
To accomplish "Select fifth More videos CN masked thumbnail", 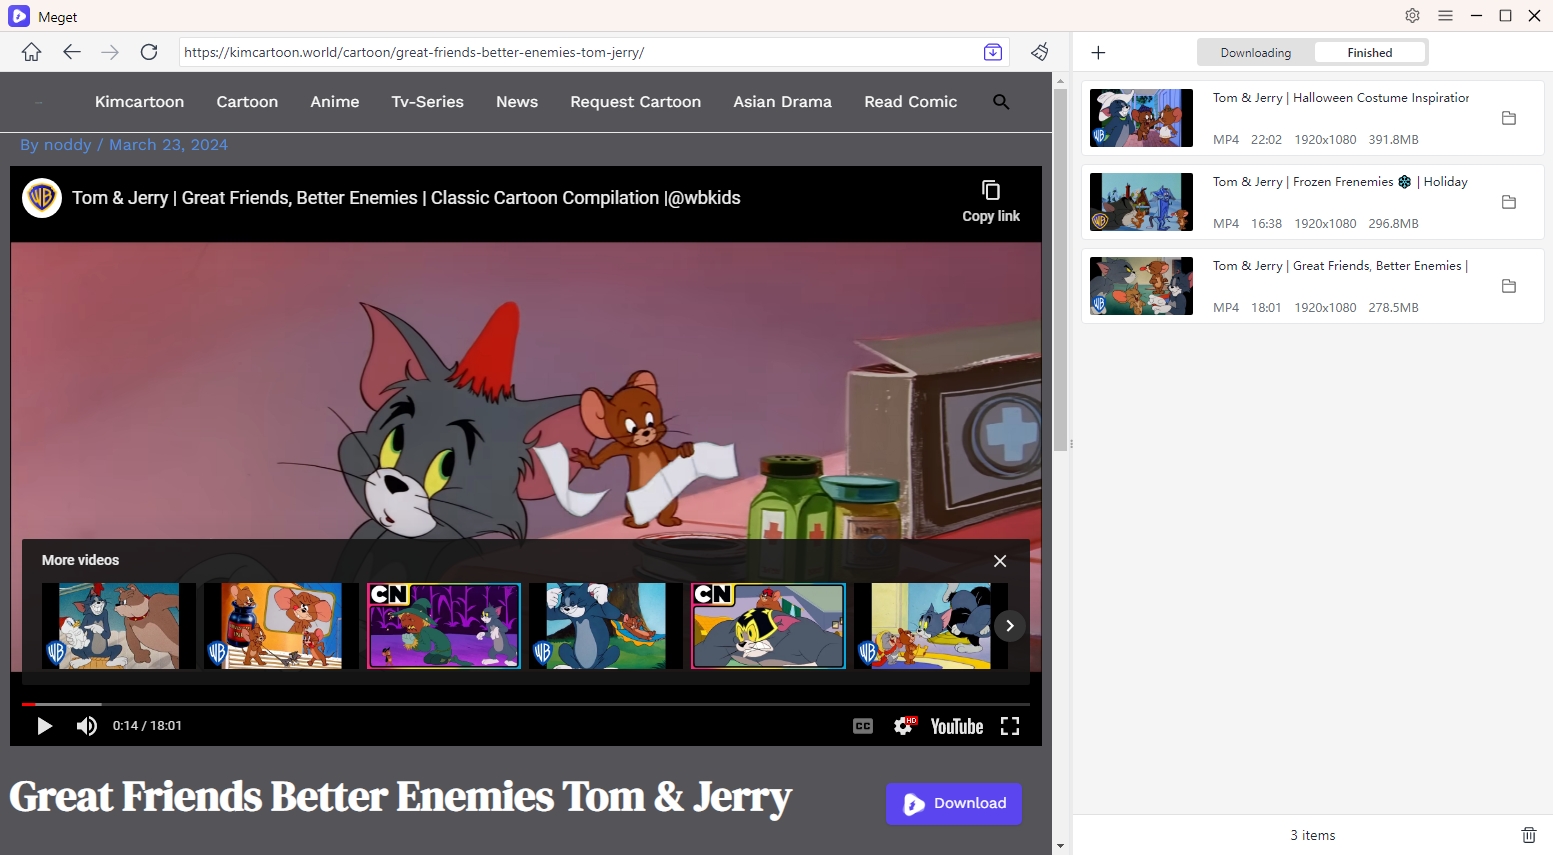I will pyautogui.click(x=768, y=626).
